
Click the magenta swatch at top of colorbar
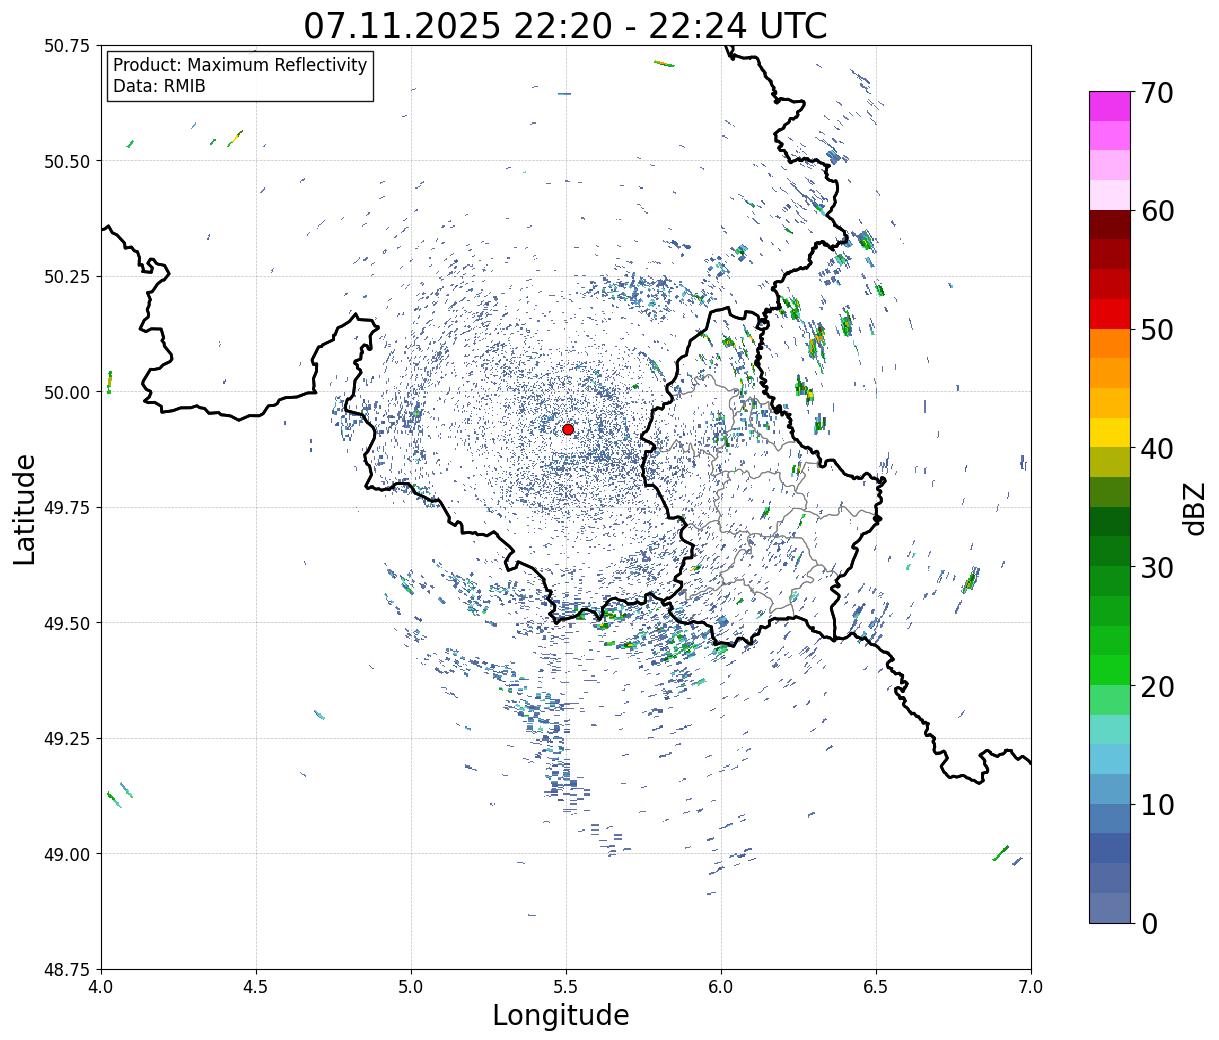click(1110, 106)
